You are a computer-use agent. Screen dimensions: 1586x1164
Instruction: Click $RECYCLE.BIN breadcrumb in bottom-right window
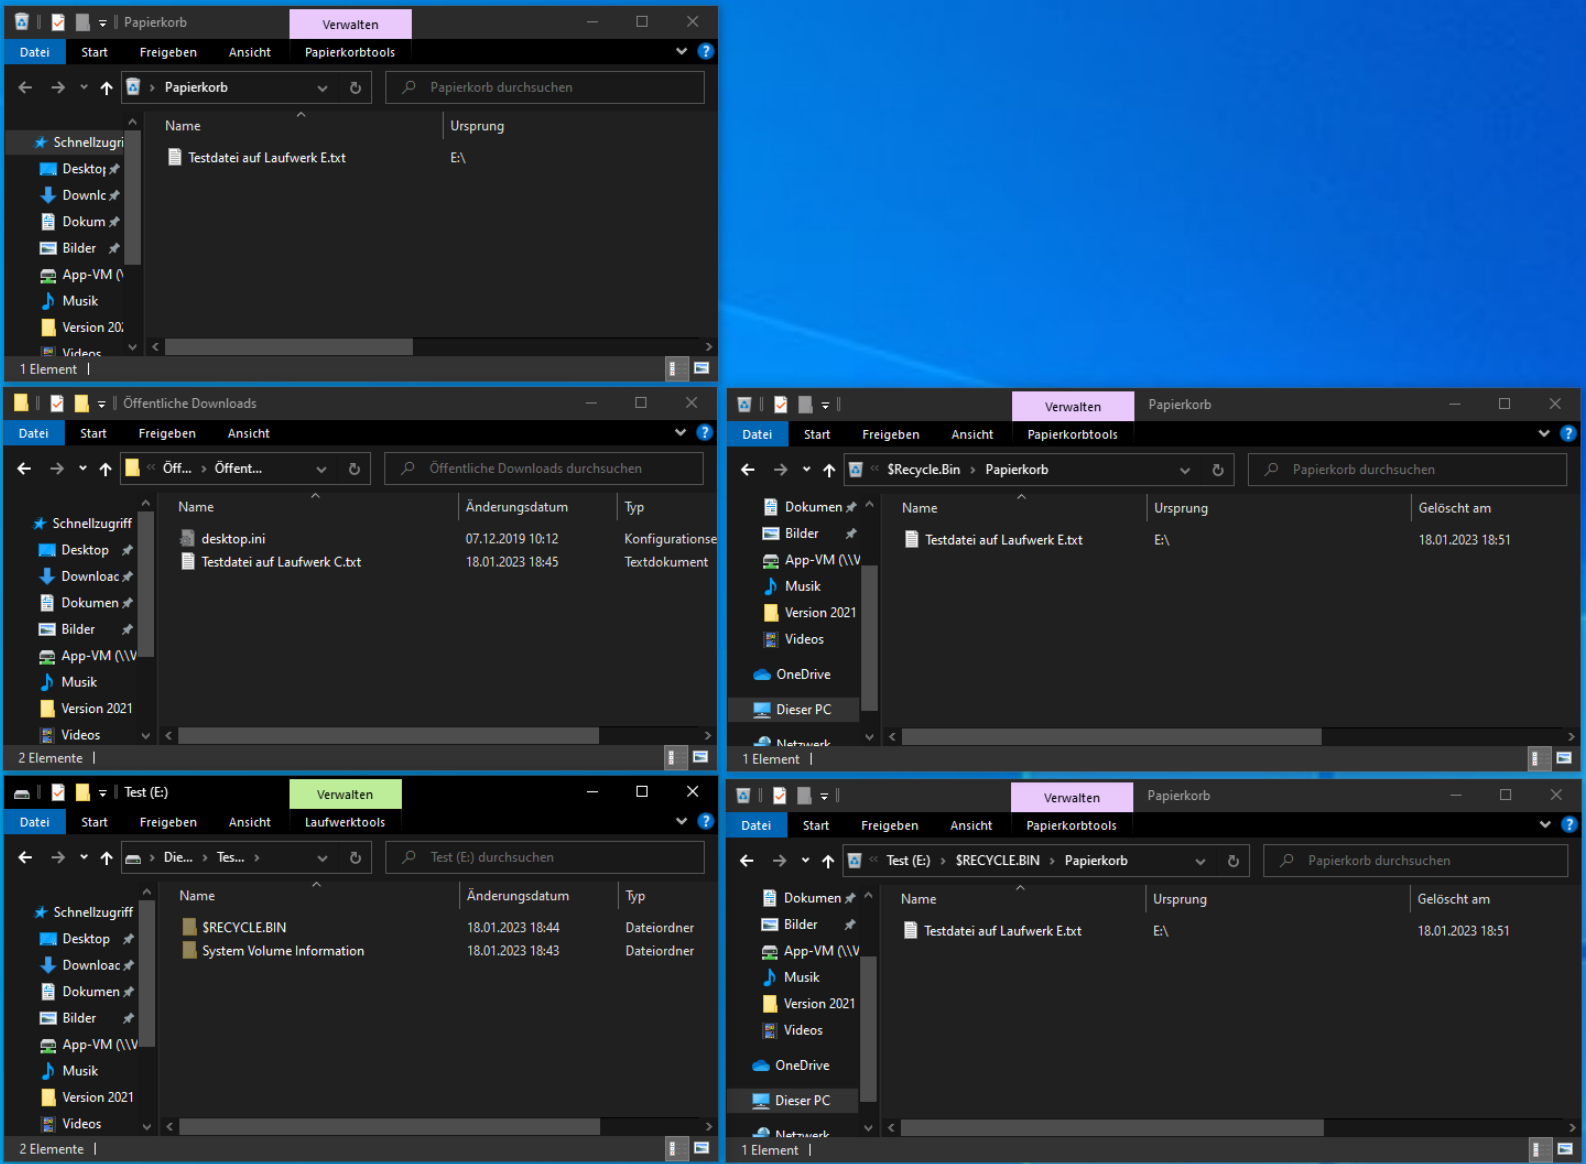coord(997,860)
